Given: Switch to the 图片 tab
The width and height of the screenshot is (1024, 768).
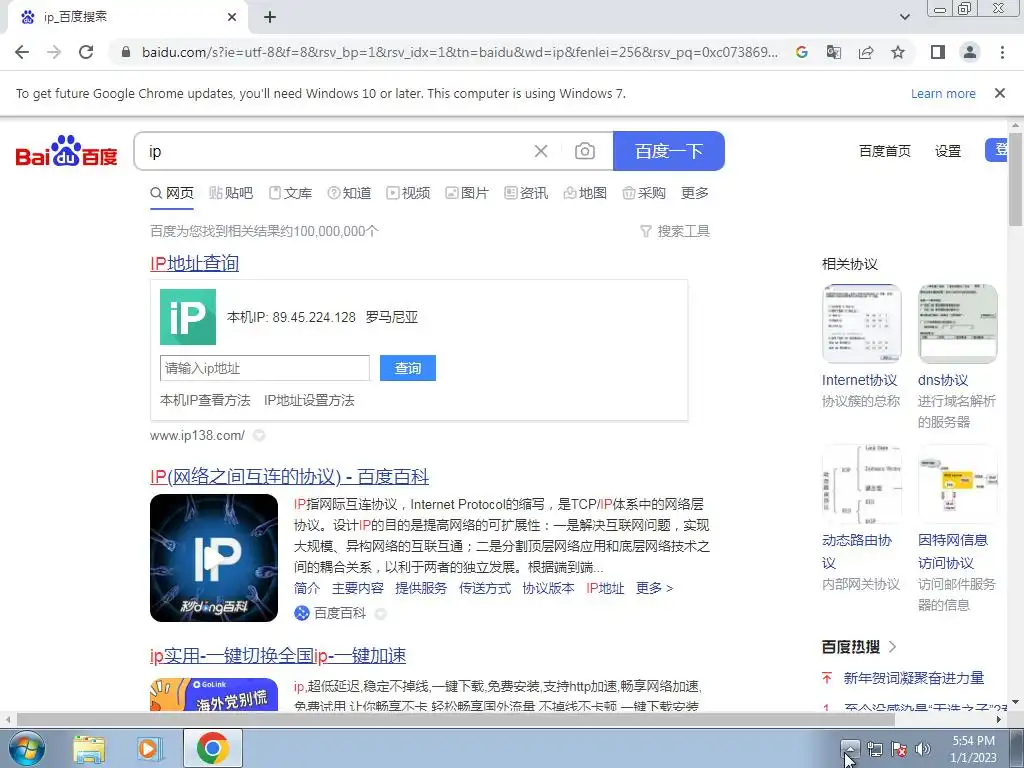Looking at the screenshot, I should point(467,193).
